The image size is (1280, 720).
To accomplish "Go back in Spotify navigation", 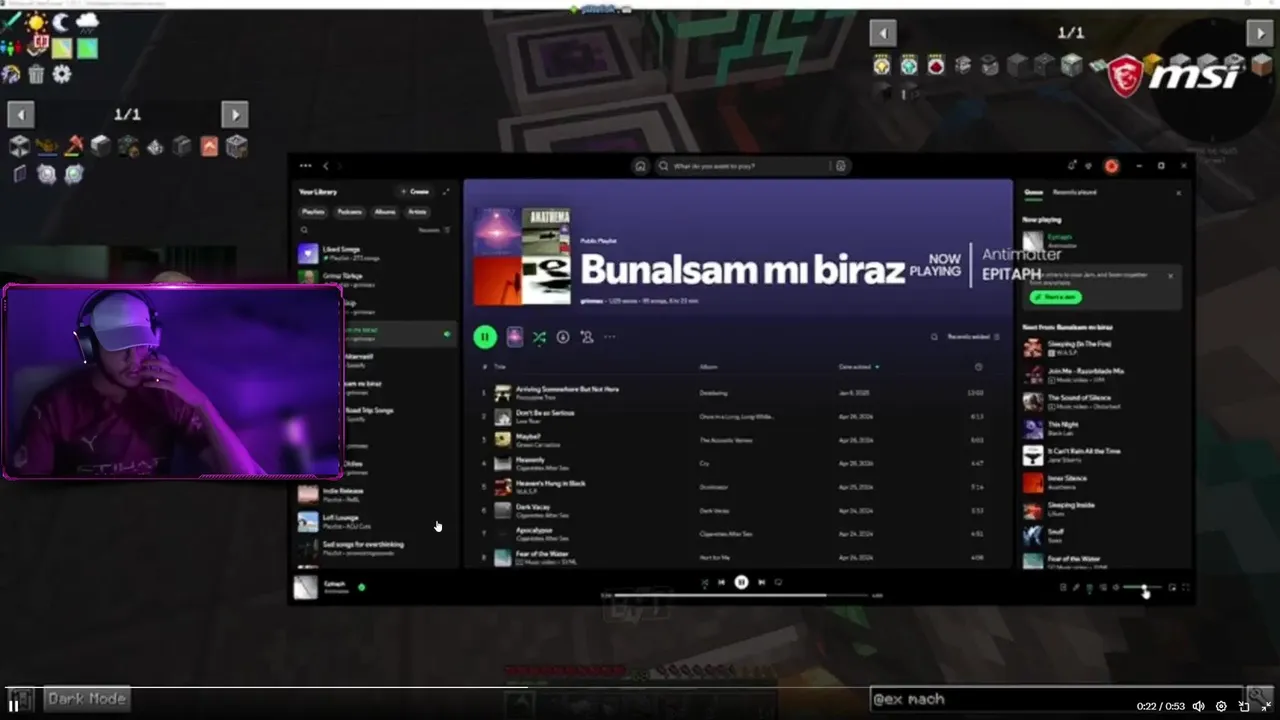I will [x=326, y=166].
